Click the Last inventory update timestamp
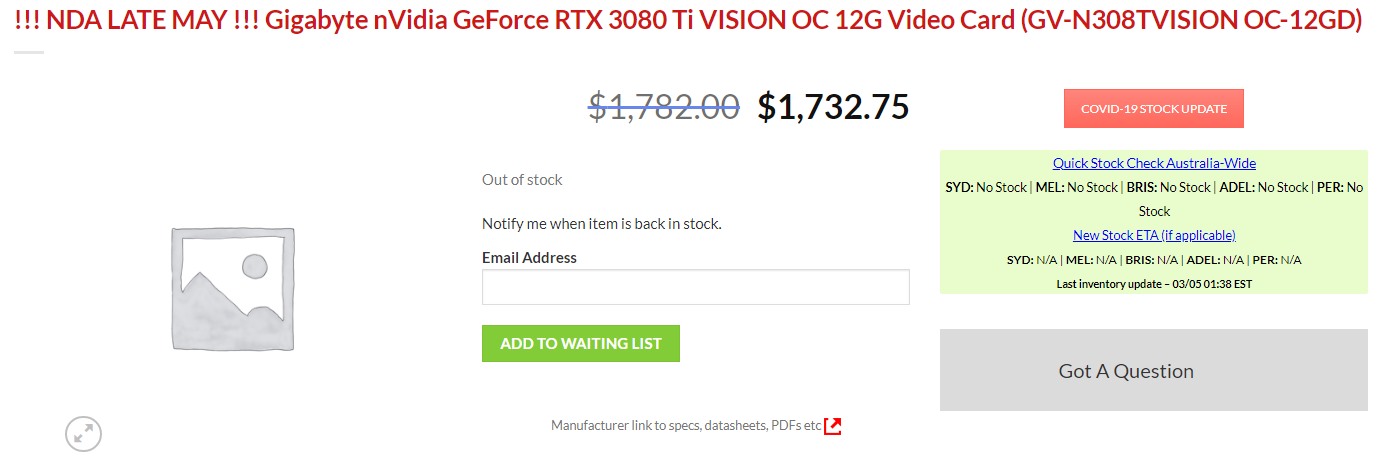This screenshot has width=1380, height=460. click(x=1154, y=284)
